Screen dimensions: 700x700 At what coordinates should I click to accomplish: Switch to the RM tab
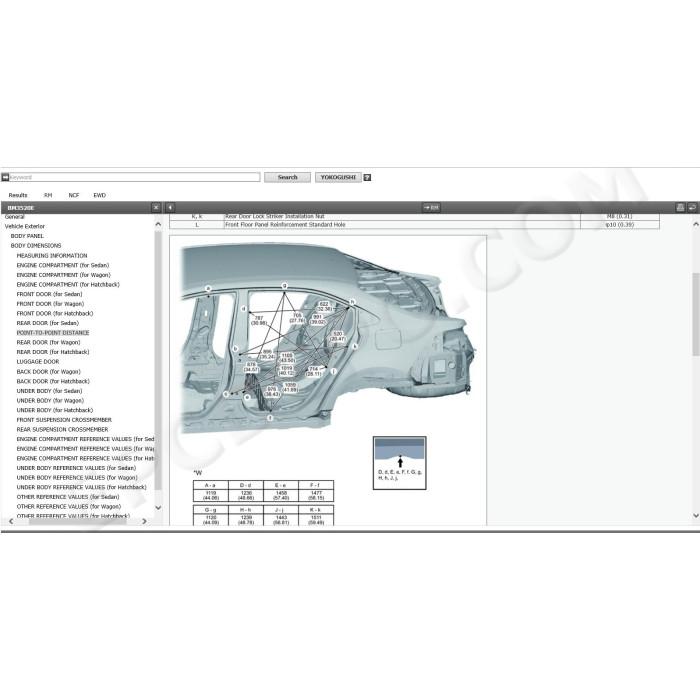click(48, 195)
